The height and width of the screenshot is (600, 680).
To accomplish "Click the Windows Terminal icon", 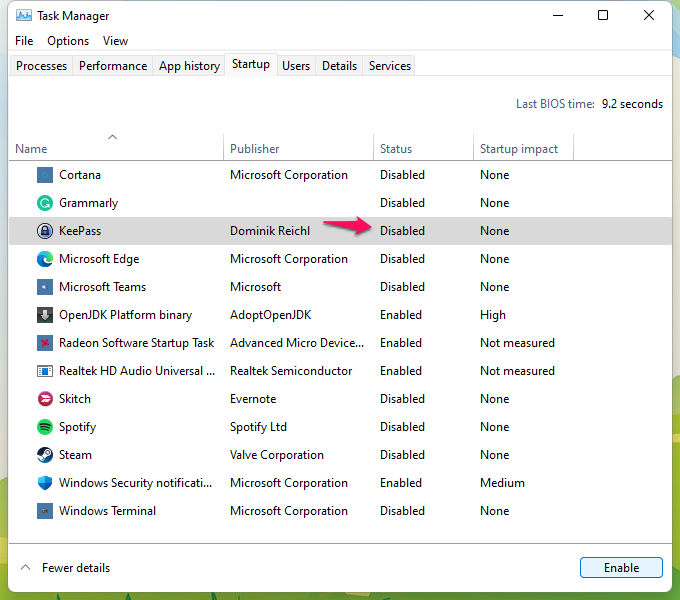I will (x=45, y=511).
